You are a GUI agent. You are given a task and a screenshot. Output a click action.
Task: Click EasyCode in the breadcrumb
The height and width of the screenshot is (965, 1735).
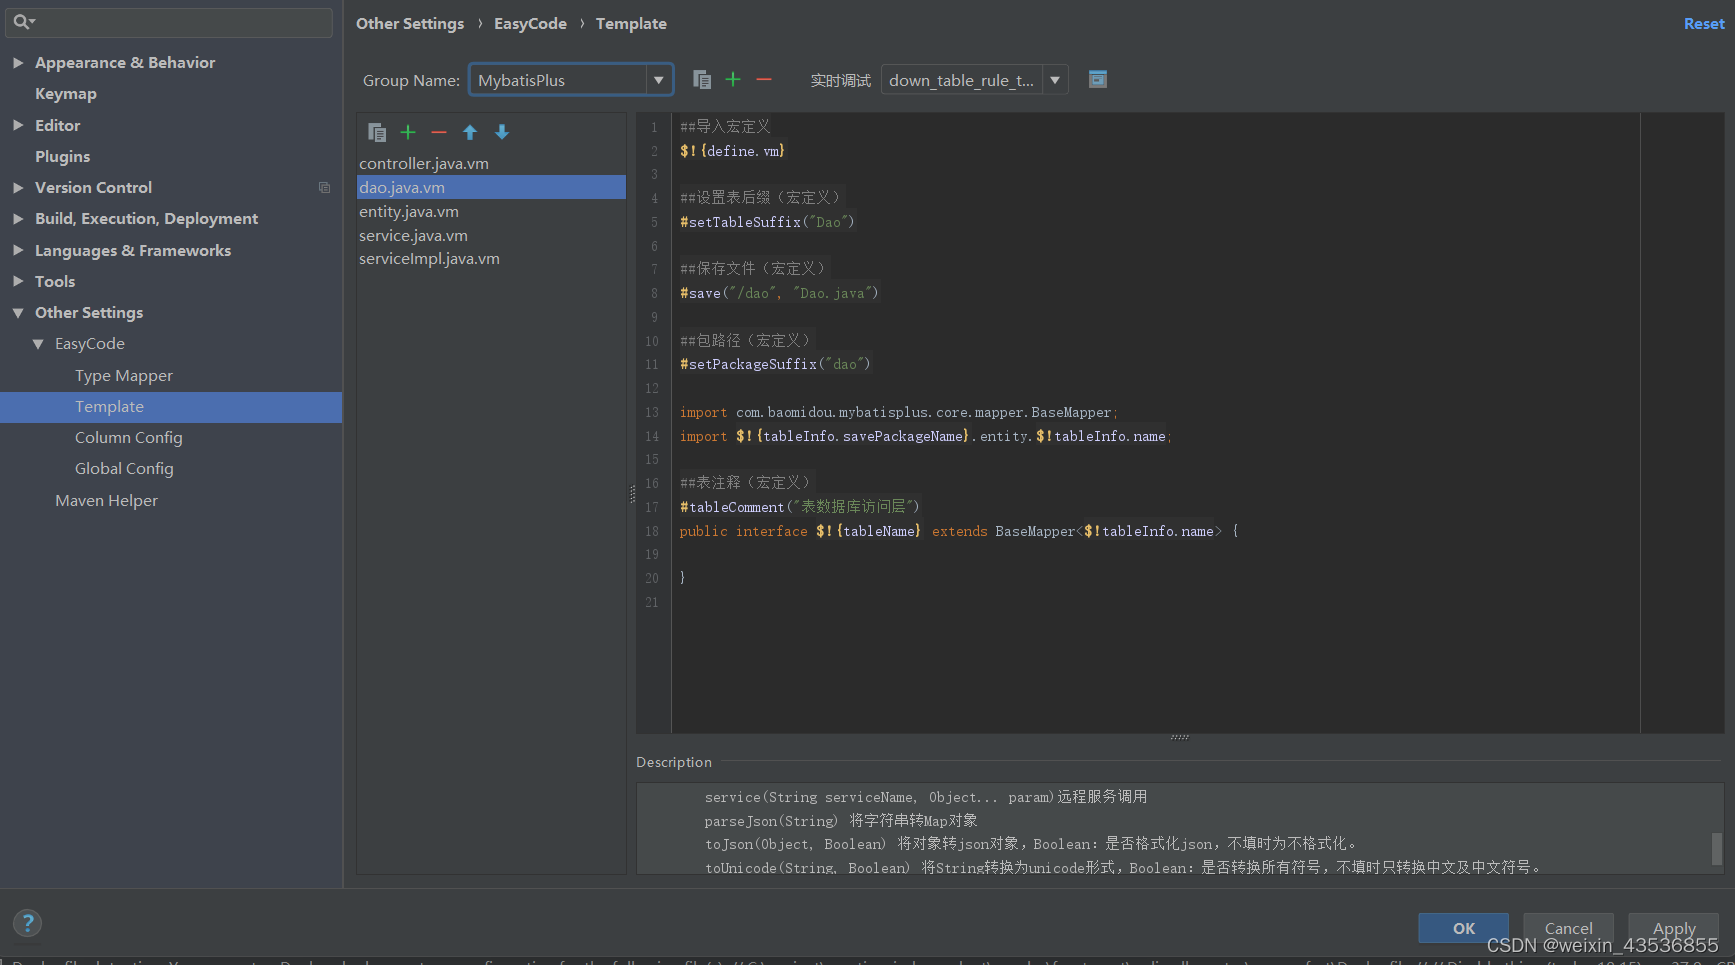click(x=530, y=24)
